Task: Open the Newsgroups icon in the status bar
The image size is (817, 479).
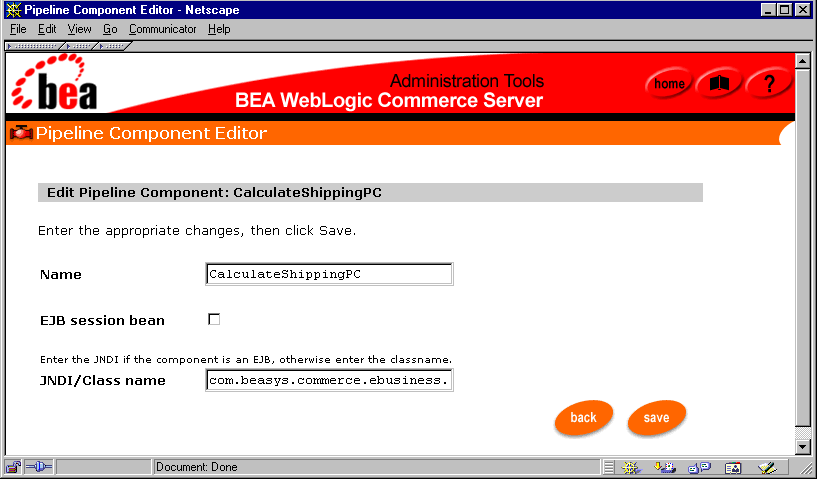Action: (x=699, y=468)
